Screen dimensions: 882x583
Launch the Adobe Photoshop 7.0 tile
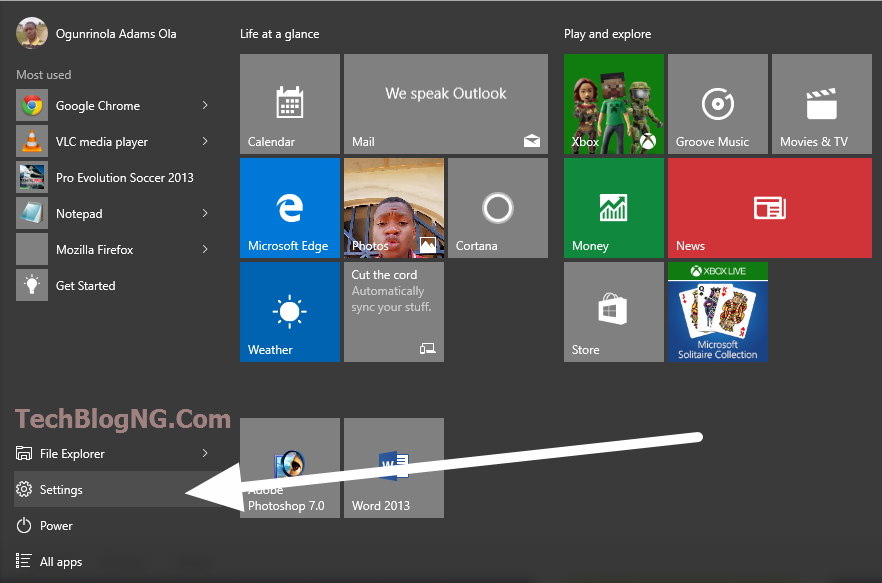click(290, 468)
